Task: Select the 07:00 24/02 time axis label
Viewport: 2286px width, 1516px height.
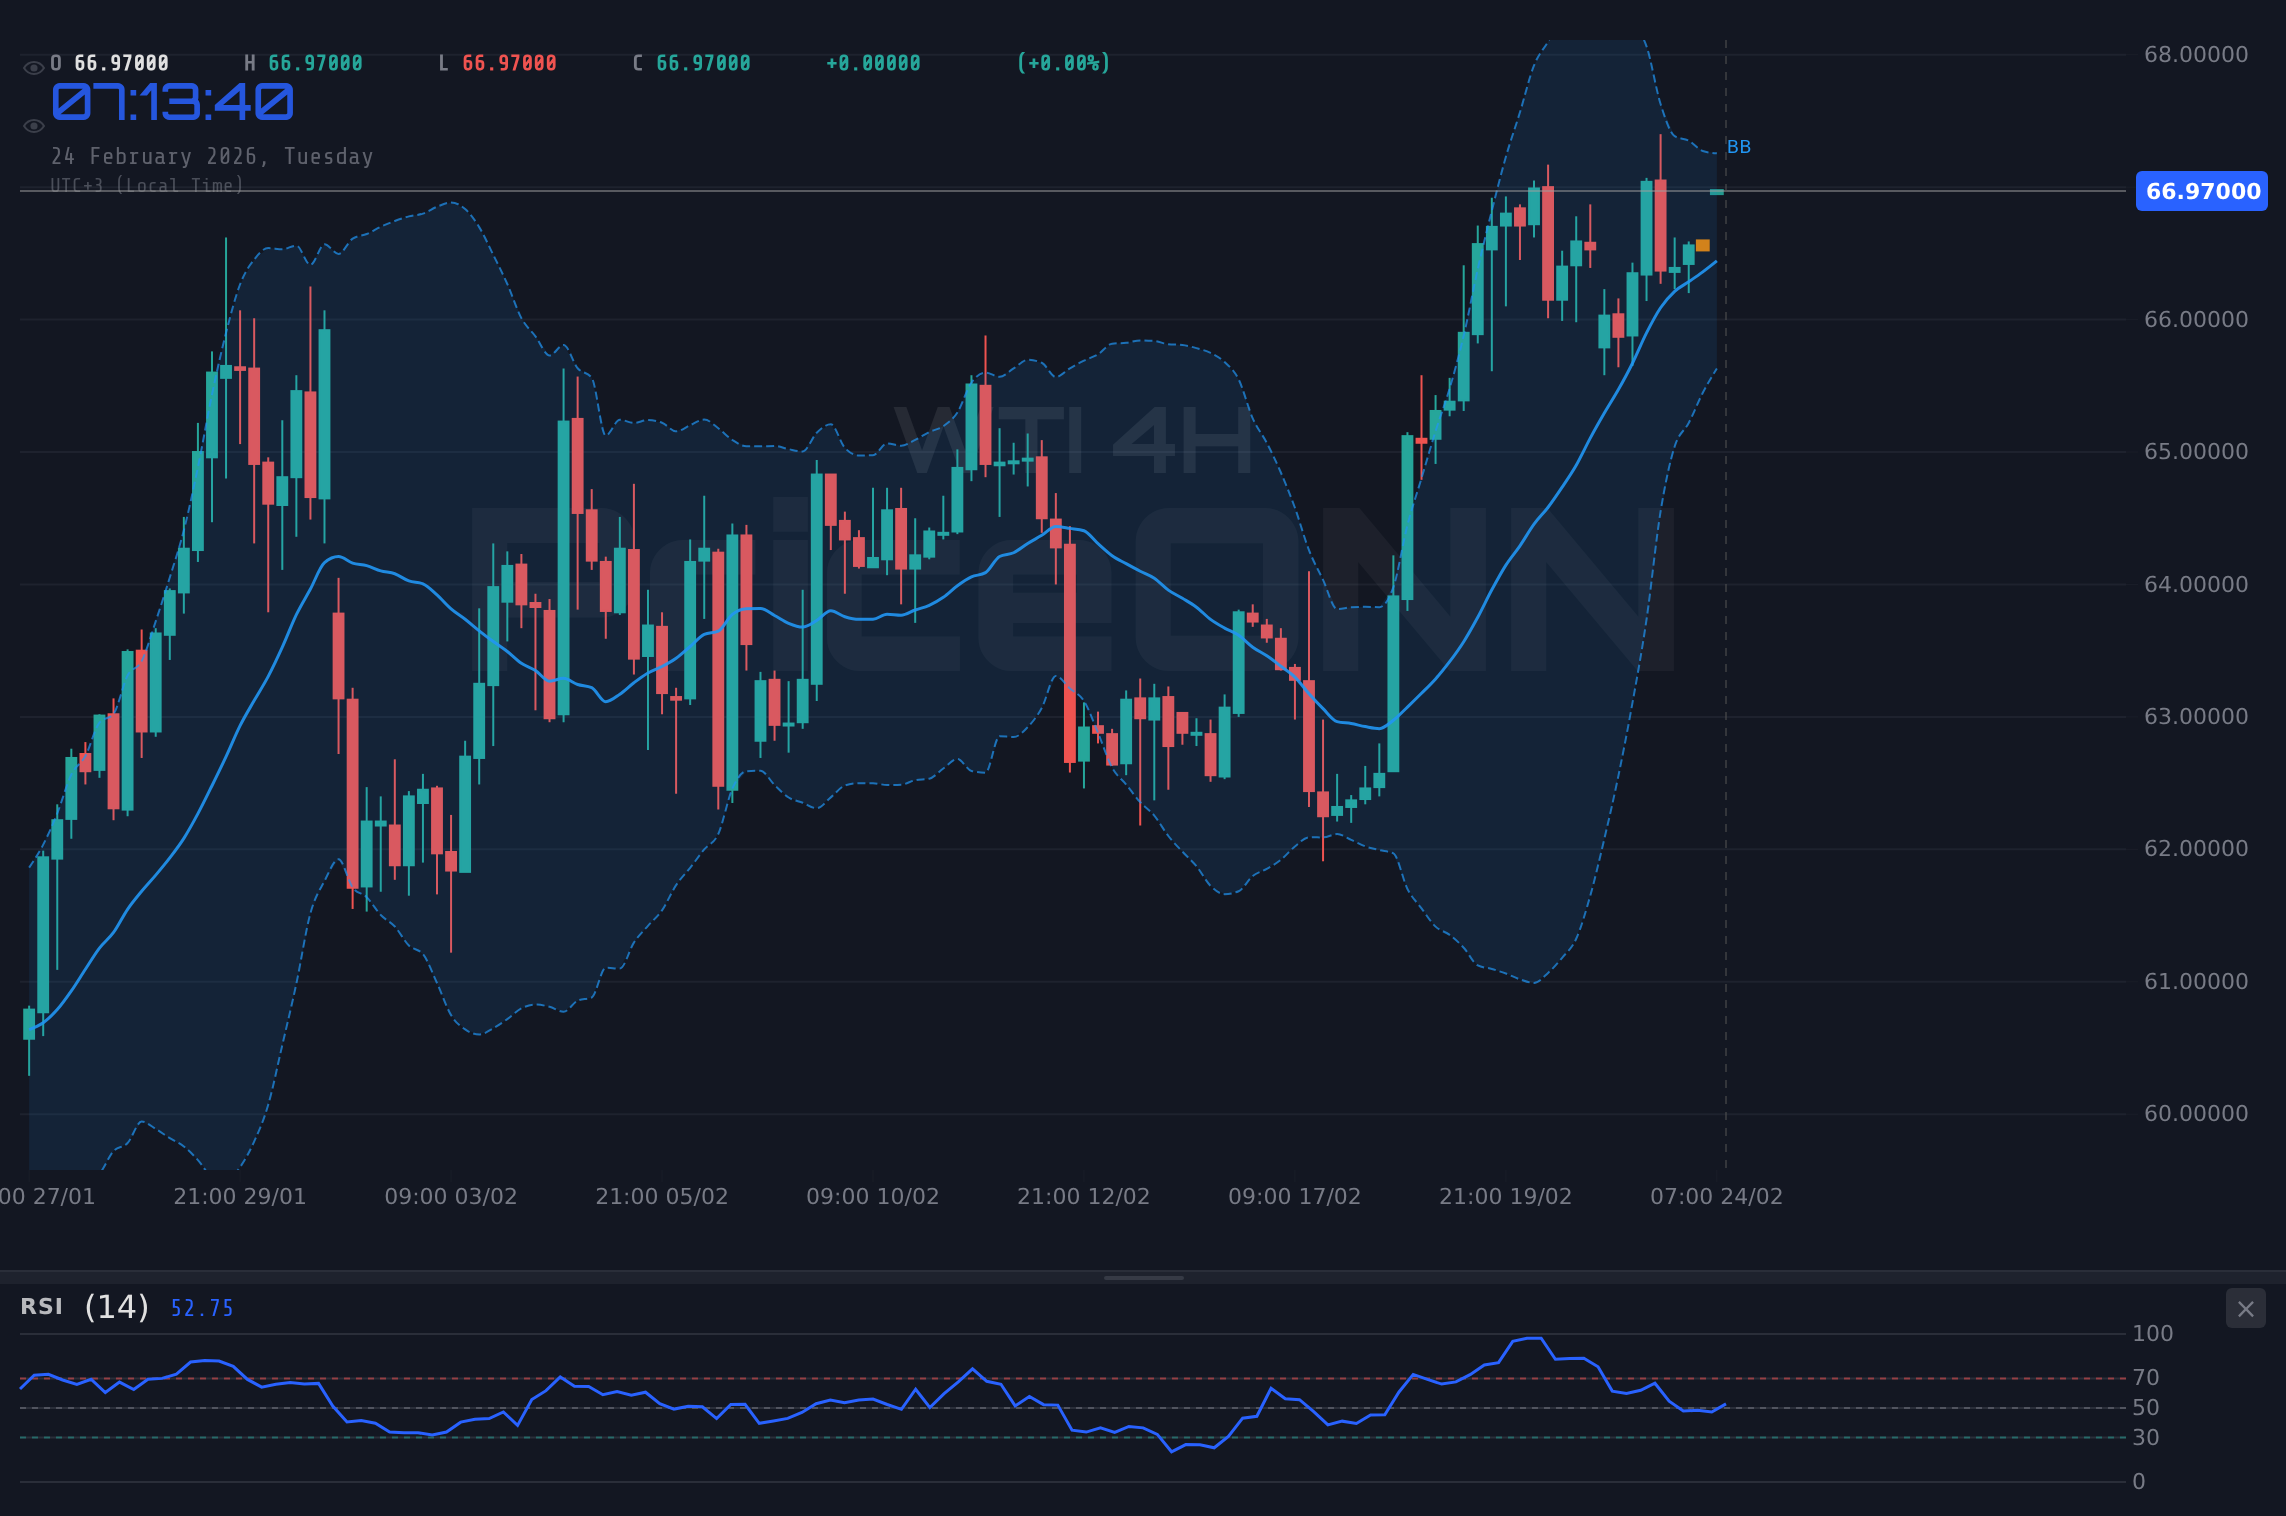Action: point(1716,1195)
